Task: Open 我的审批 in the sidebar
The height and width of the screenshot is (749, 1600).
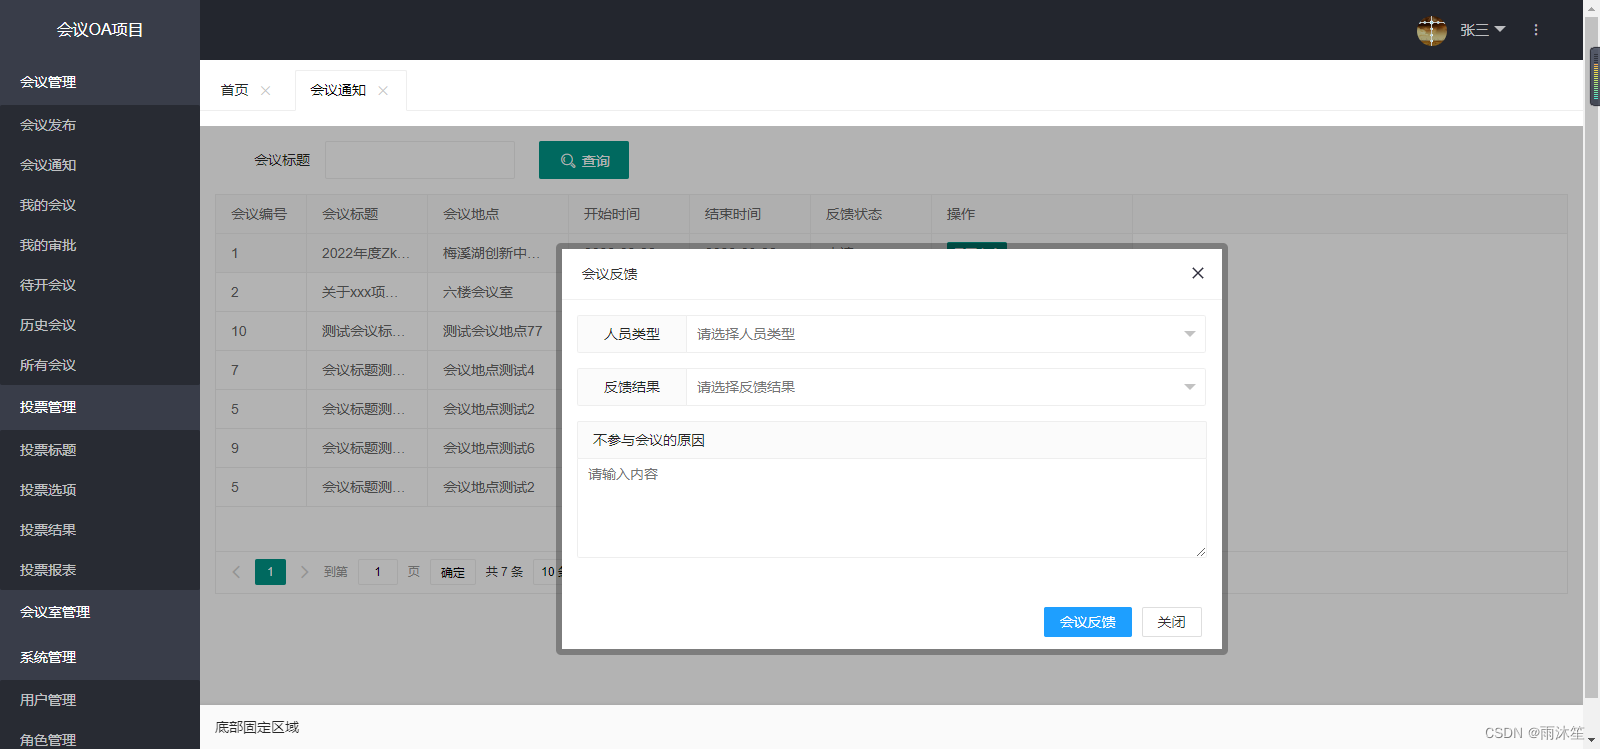Action: coord(100,245)
